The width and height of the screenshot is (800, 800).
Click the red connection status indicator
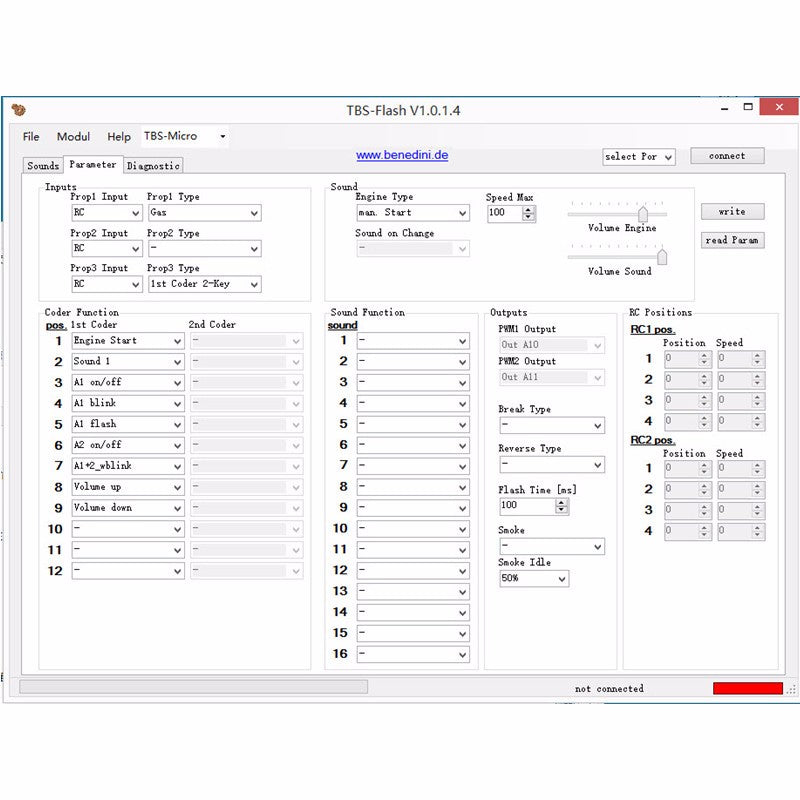pos(747,688)
